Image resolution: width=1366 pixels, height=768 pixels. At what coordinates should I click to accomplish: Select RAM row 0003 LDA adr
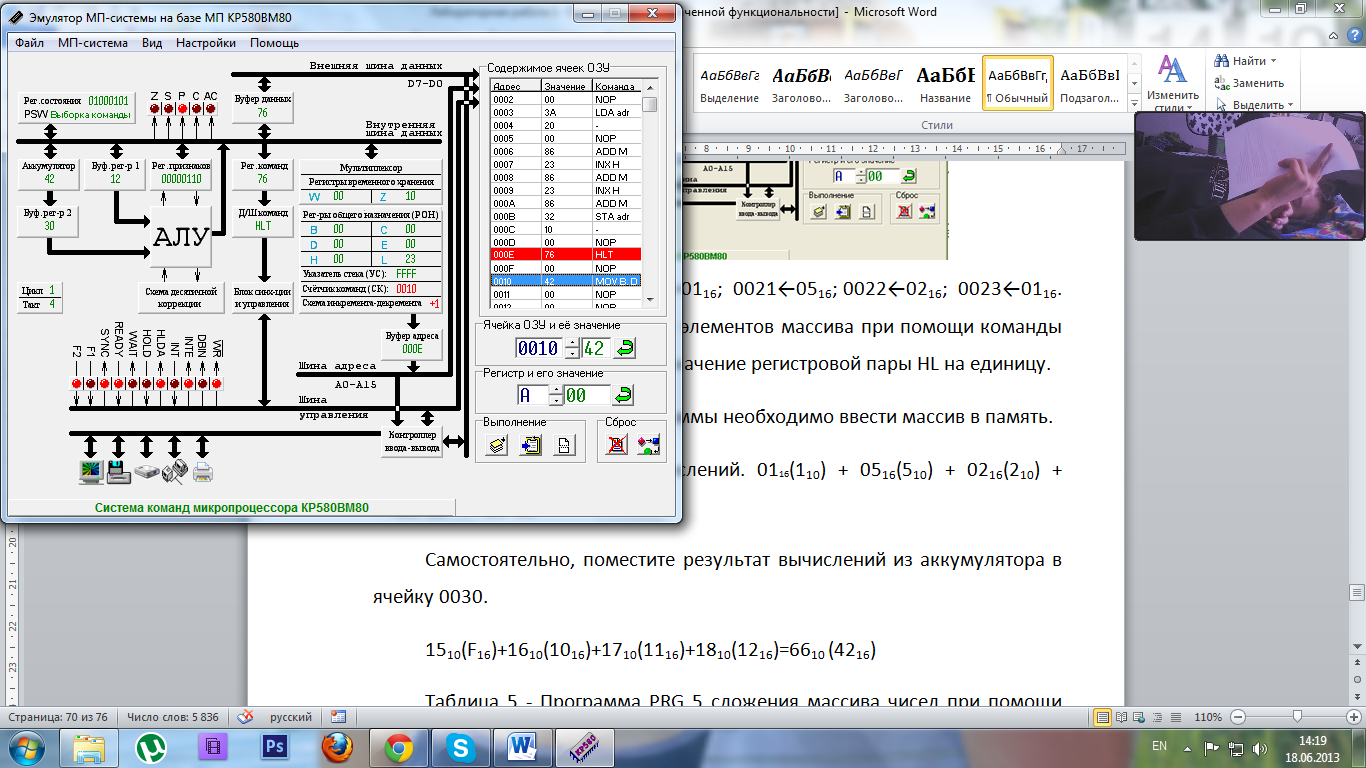pyautogui.click(x=565, y=113)
